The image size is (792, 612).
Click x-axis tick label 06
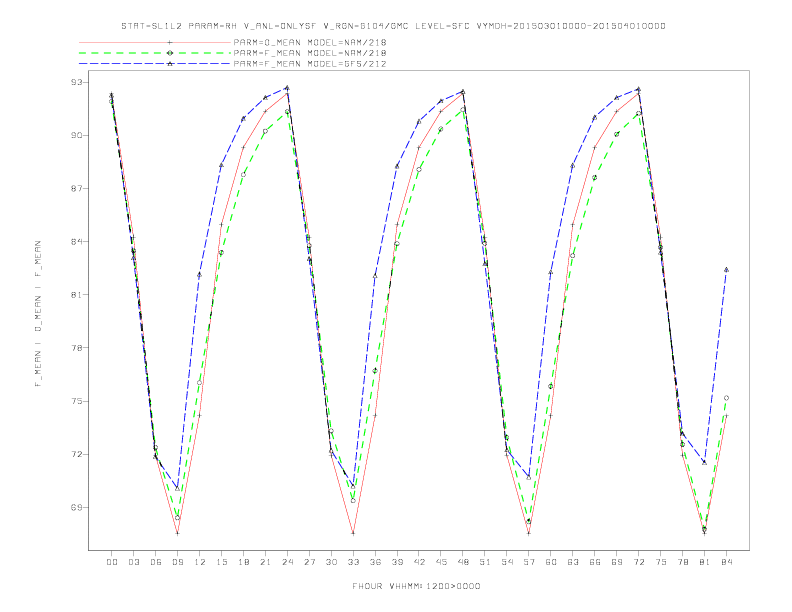click(156, 562)
